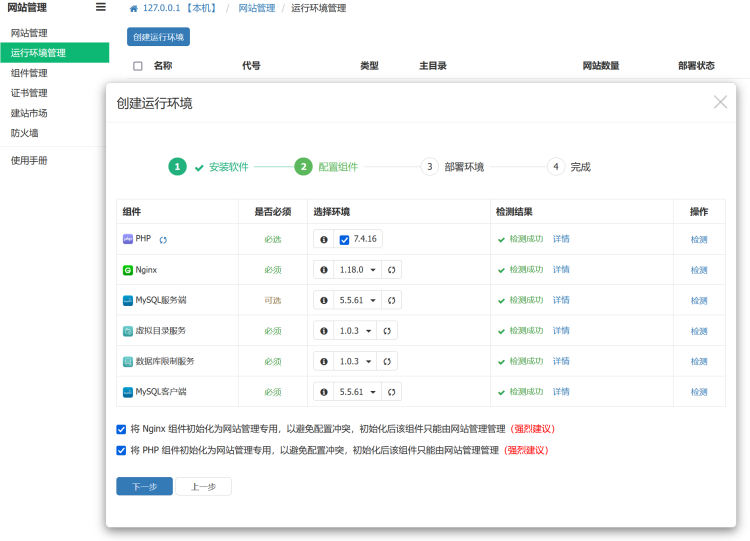Open the info icon for 虚拟目录服务
This screenshot has width=750, height=541.
324,331
